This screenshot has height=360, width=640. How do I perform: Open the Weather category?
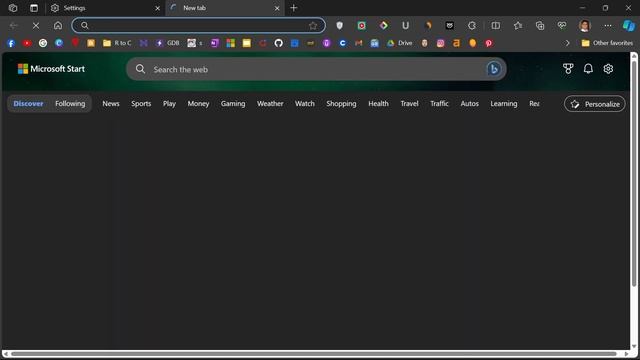pyautogui.click(x=270, y=104)
